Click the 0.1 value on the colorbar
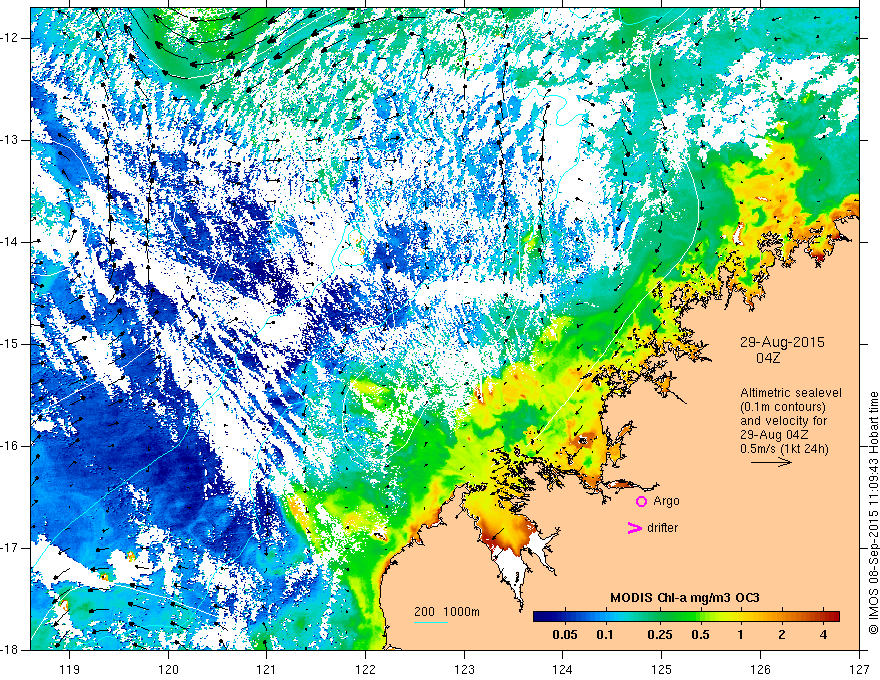This screenshot has height=680, width=880. pos(604,635)
